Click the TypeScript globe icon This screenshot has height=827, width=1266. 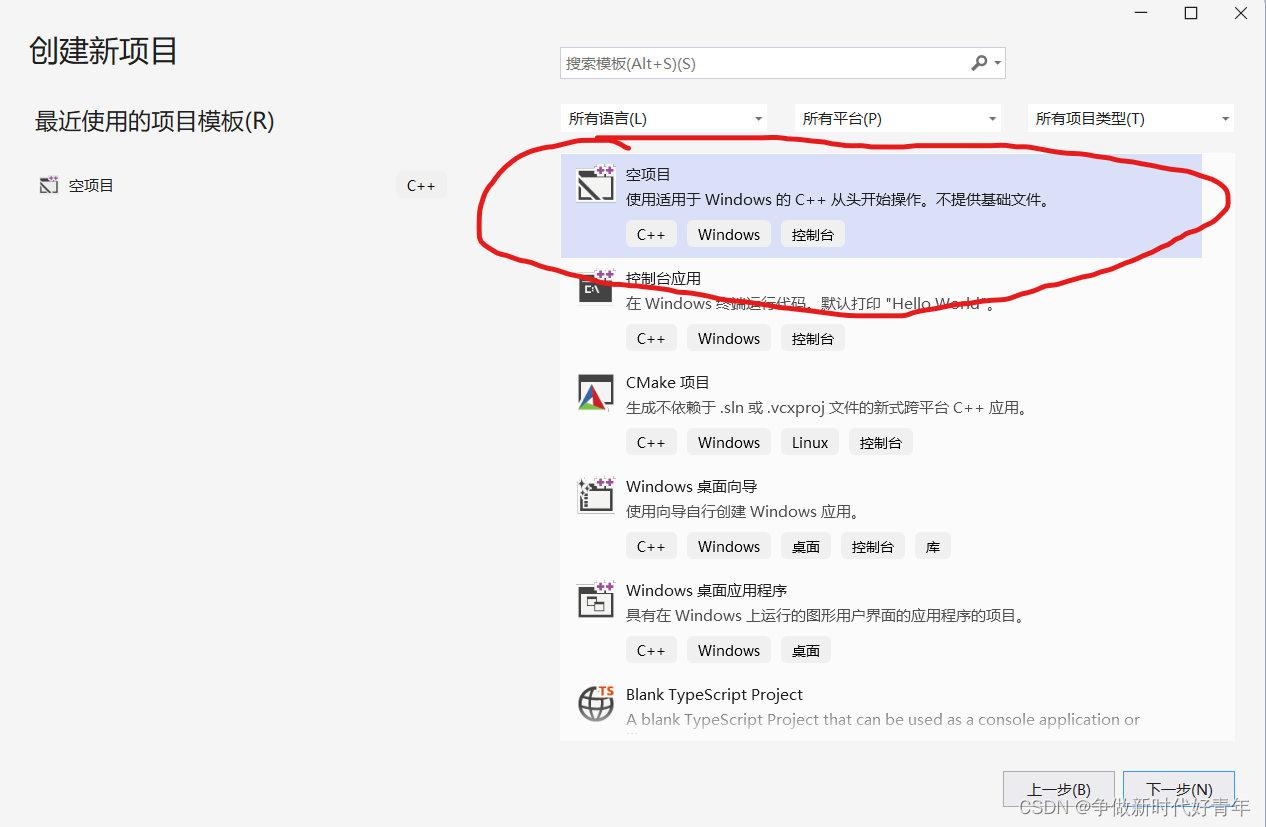596,704
